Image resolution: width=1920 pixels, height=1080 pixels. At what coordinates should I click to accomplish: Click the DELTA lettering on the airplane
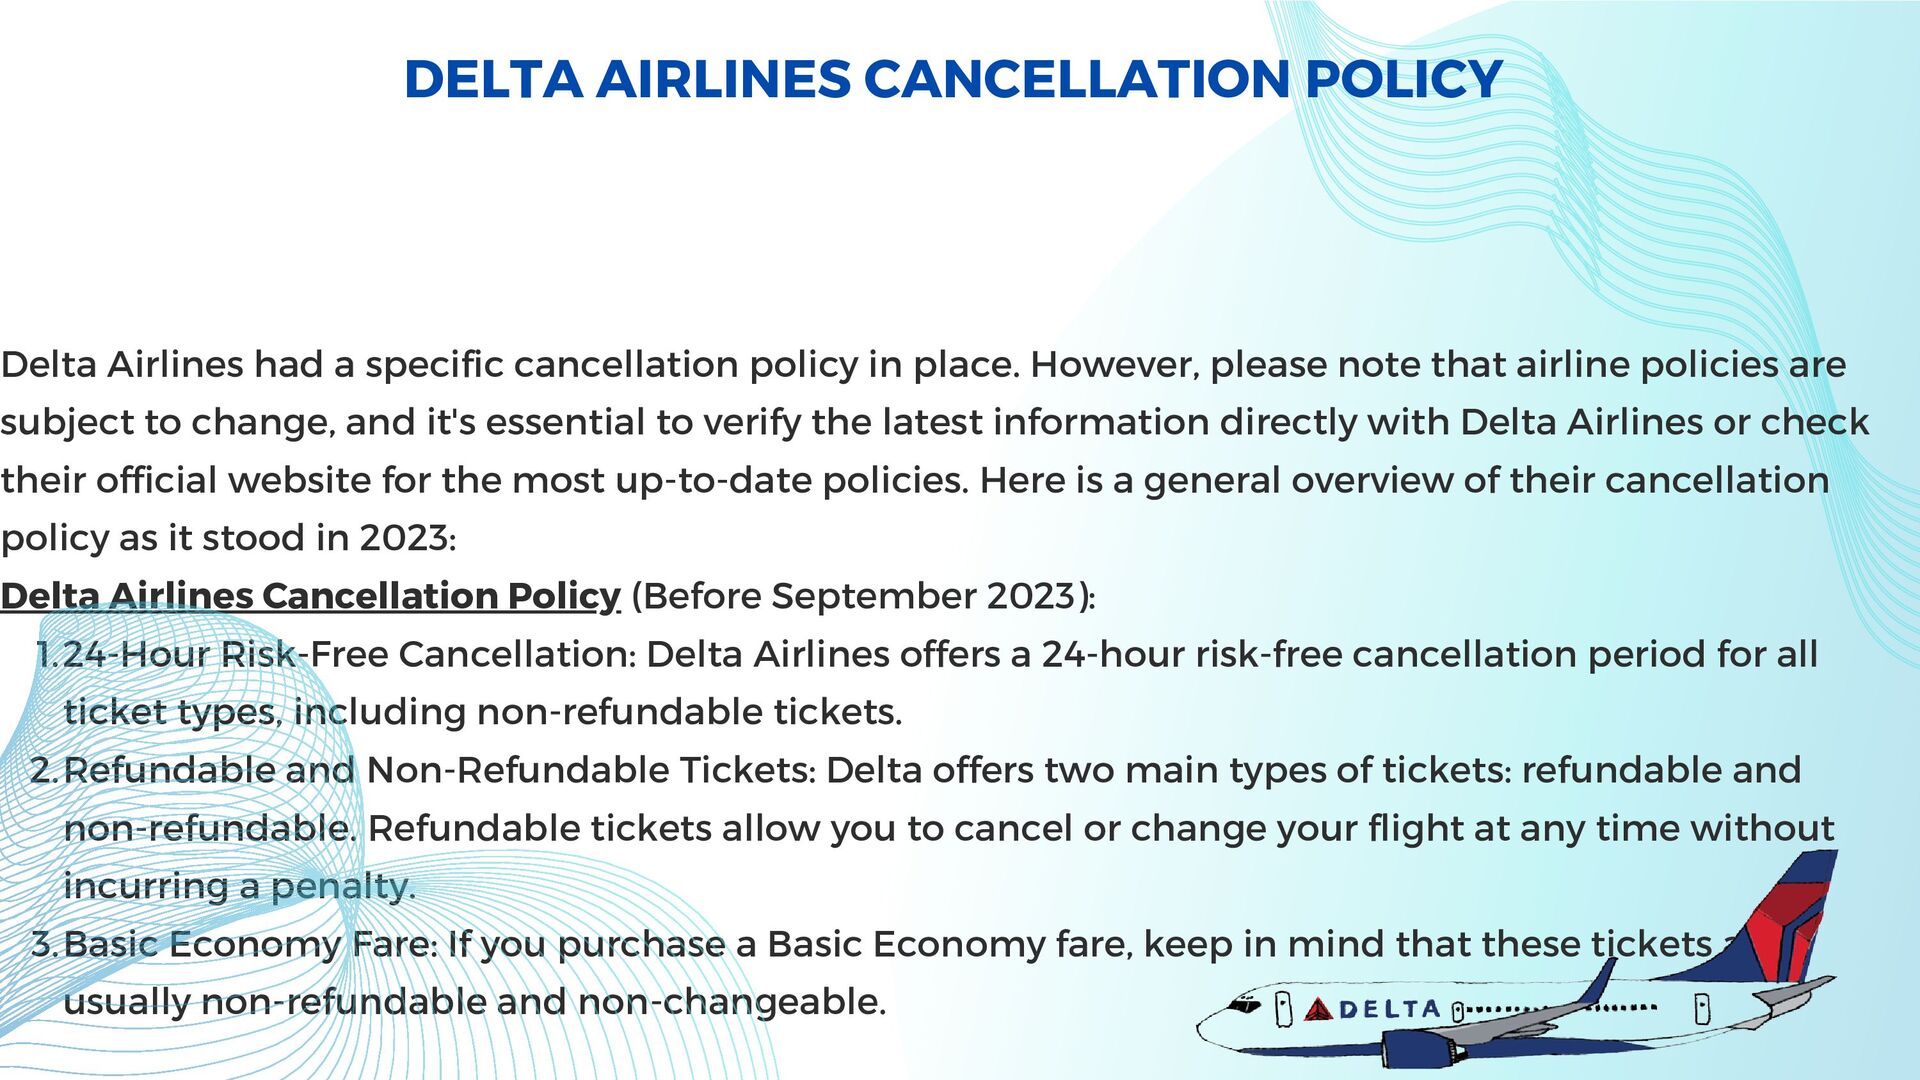tap(1390, 1009)
